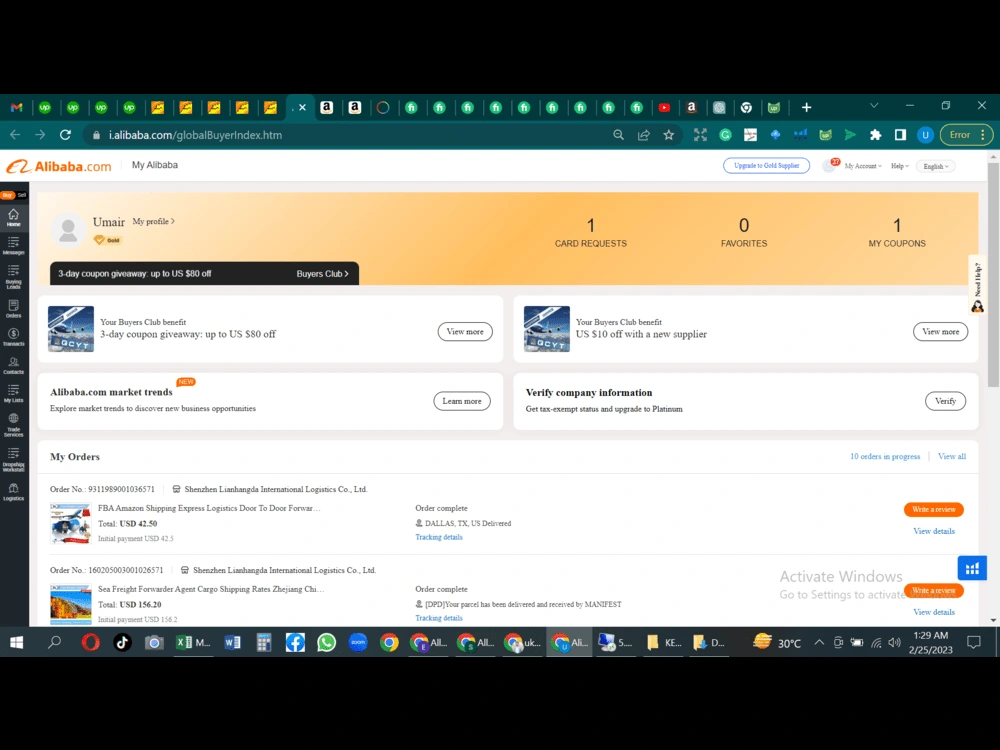1000x750 pixels.
Task: Open Tracking details for the Dallas order
Action: coord(439,537)
